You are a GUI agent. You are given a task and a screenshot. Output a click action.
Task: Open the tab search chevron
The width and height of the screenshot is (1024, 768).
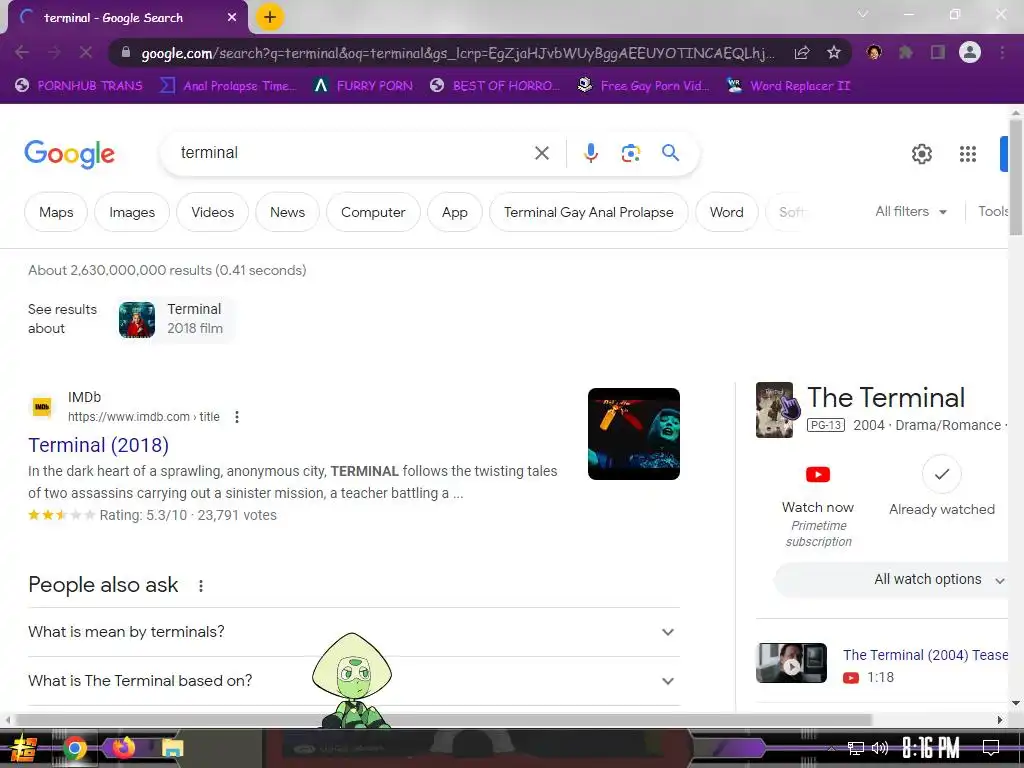(x=863, y=14)
